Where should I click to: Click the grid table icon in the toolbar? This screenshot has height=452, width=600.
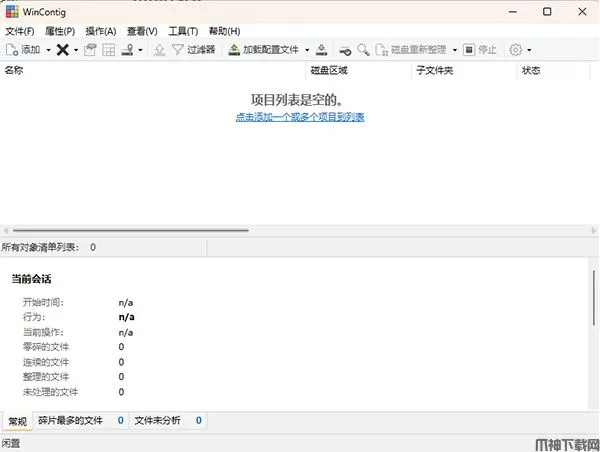(109, 50)
